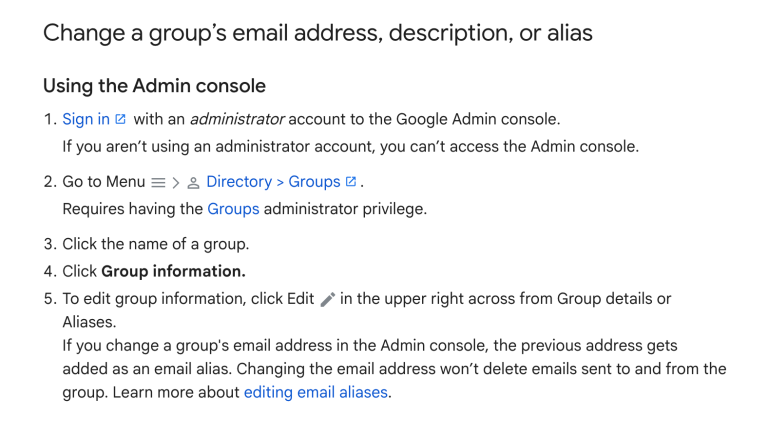The width and height of the screenshot is (768, 439).
Task: Click the Using the Admin console subheading
Action: click(154, 85)
